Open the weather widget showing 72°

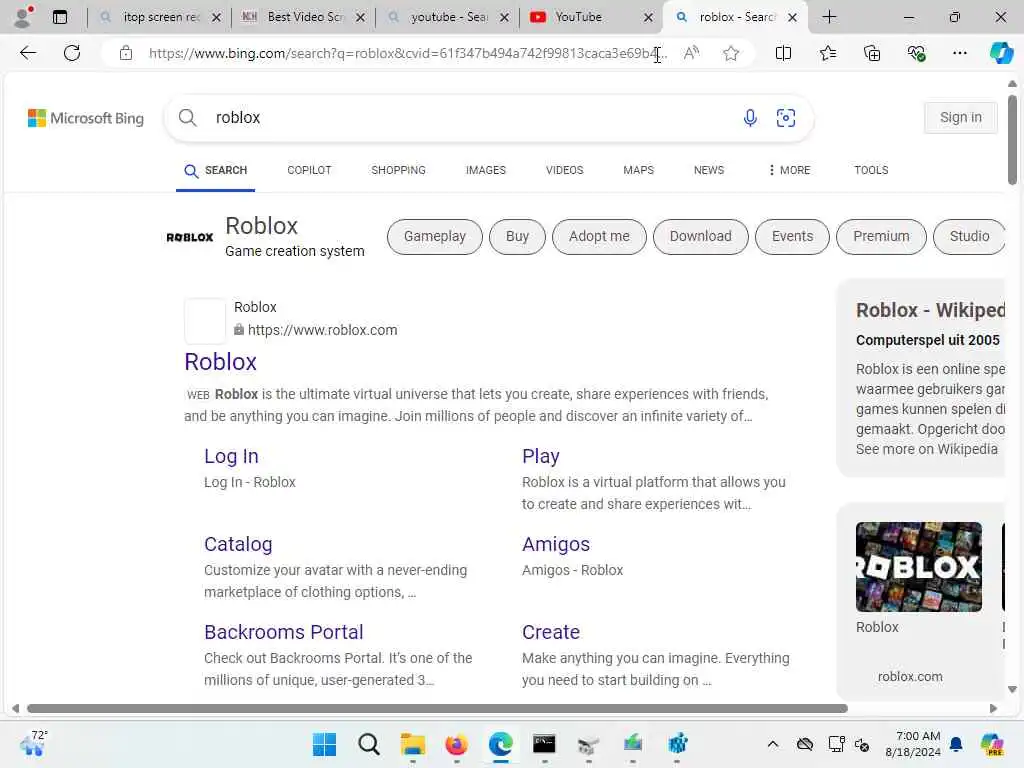(x=33, y=743)
